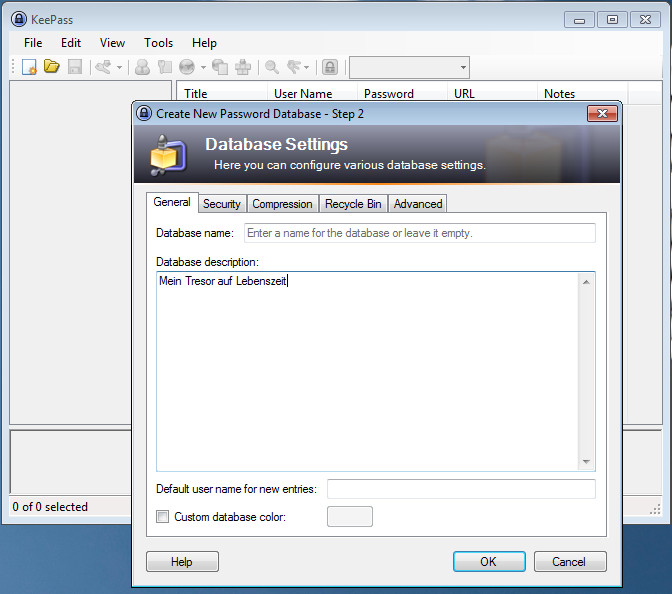Confirm settings with the OK button
The image size is (672, 594).
coord(489,561)
